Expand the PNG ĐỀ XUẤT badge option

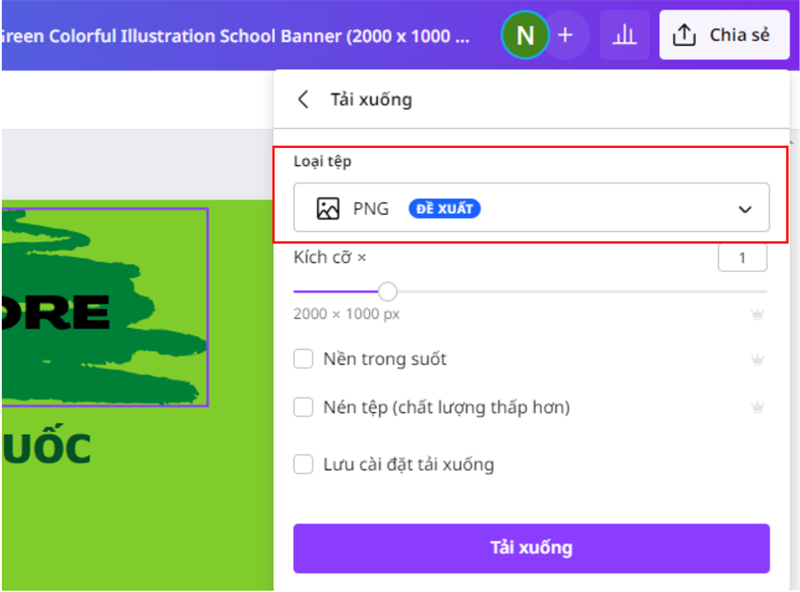tap(444, 208)
